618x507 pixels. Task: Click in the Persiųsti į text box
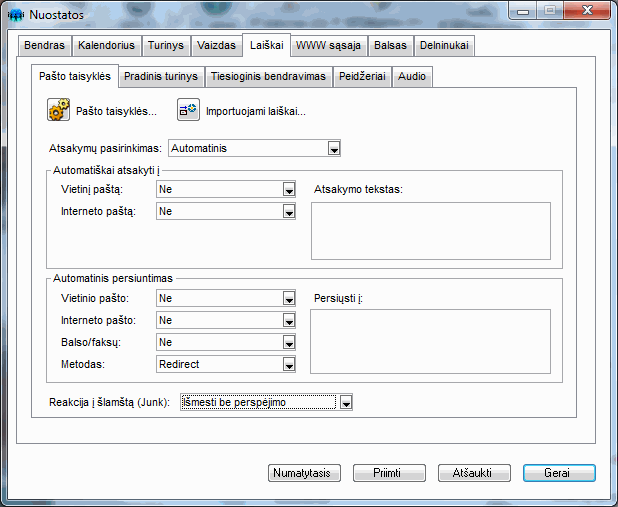pos(430,343)
